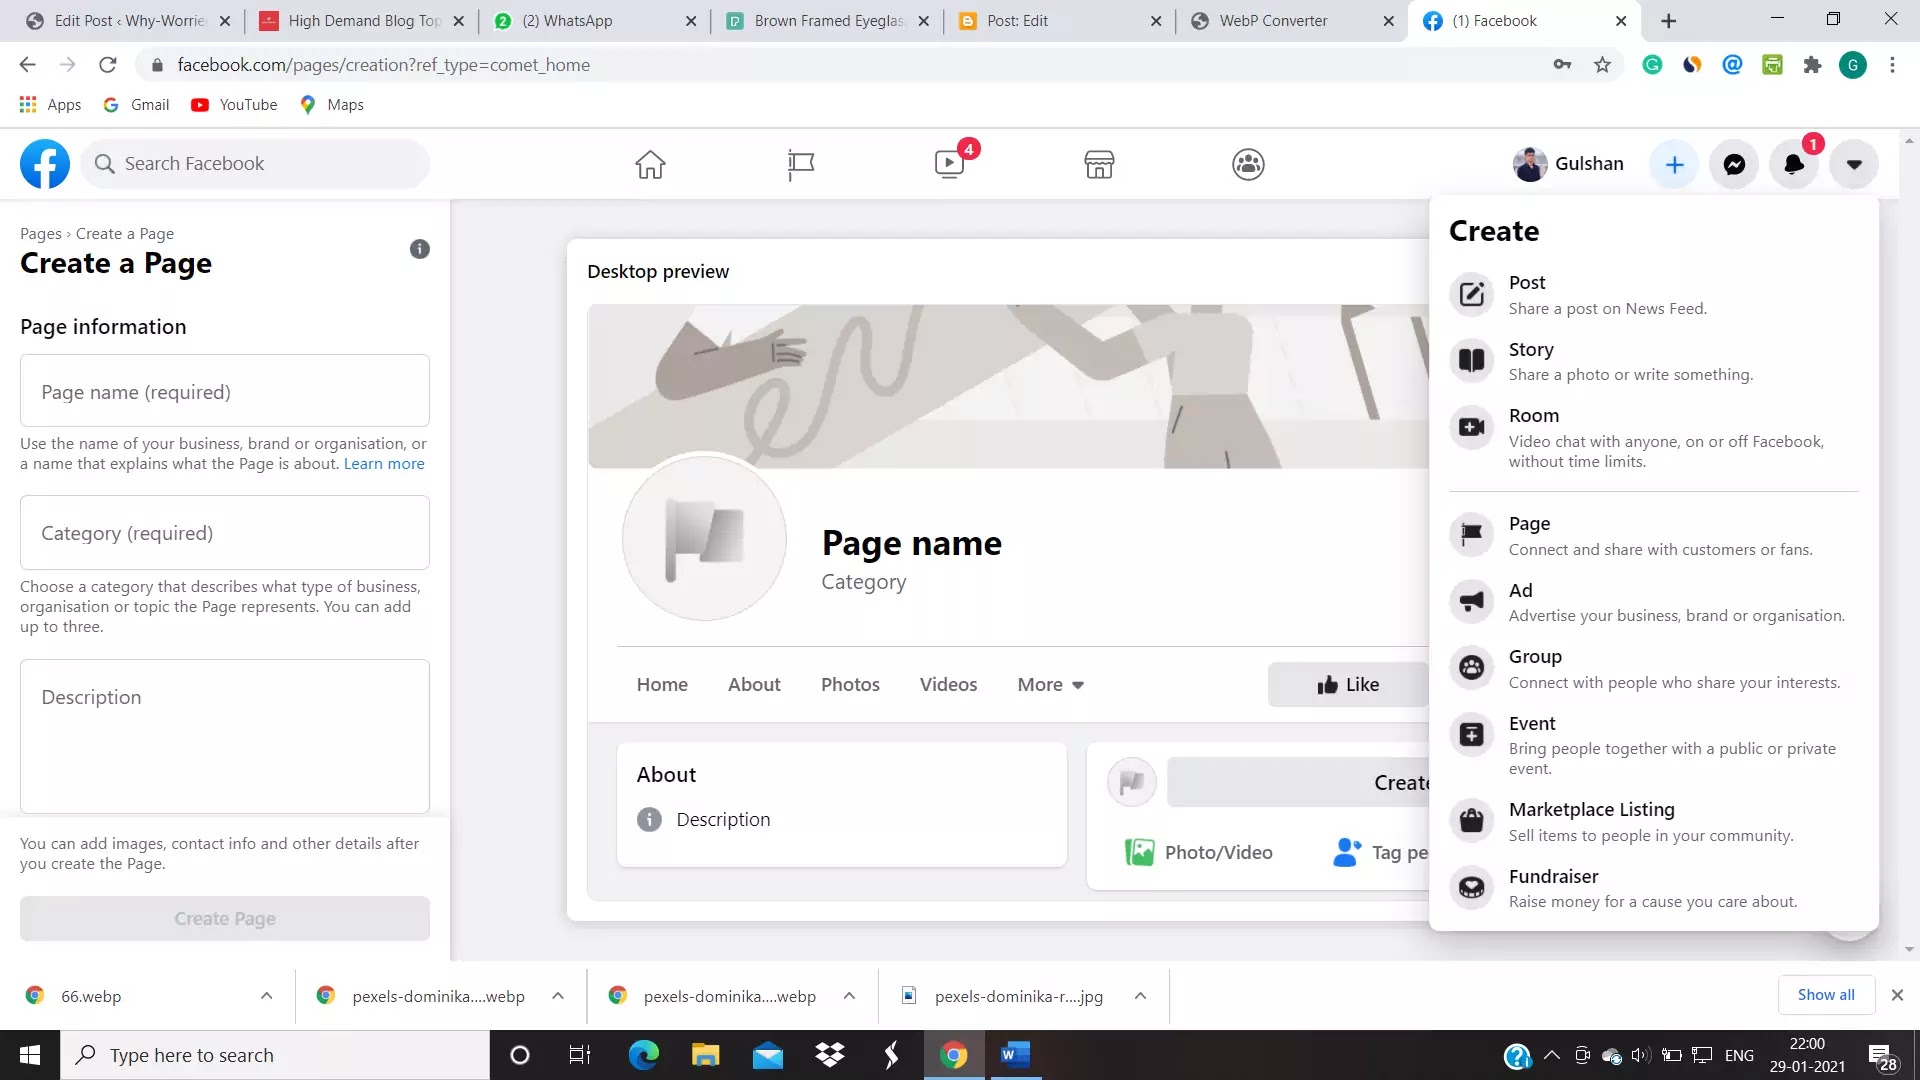Select Room in the Create menu
This screenshot has height=1080, width=1920.
click(1653, 438)
